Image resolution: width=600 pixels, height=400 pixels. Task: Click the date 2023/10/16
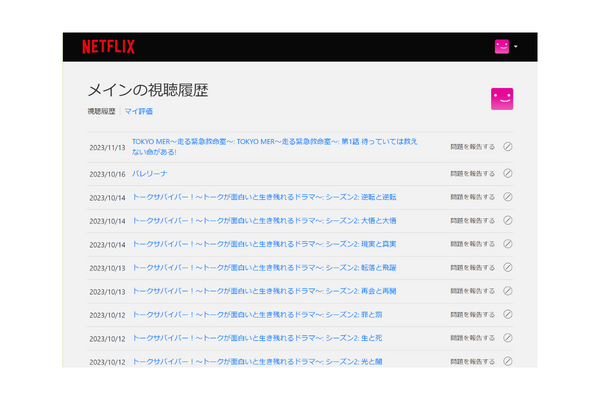[x=108, y=175]
